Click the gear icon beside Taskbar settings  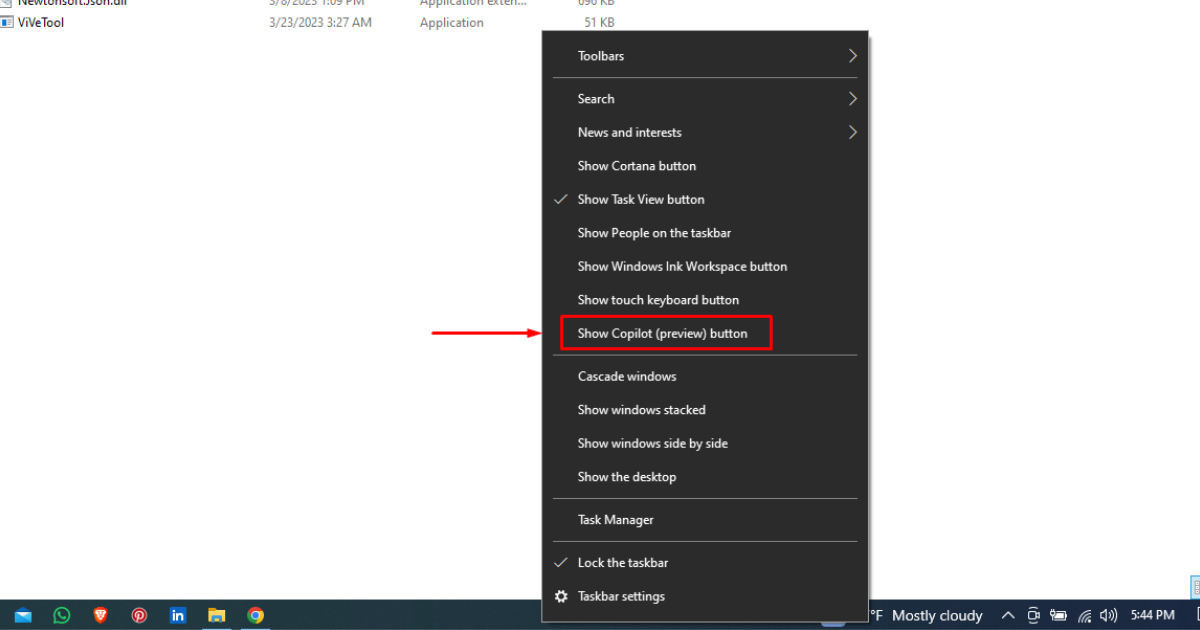(561, 596)
